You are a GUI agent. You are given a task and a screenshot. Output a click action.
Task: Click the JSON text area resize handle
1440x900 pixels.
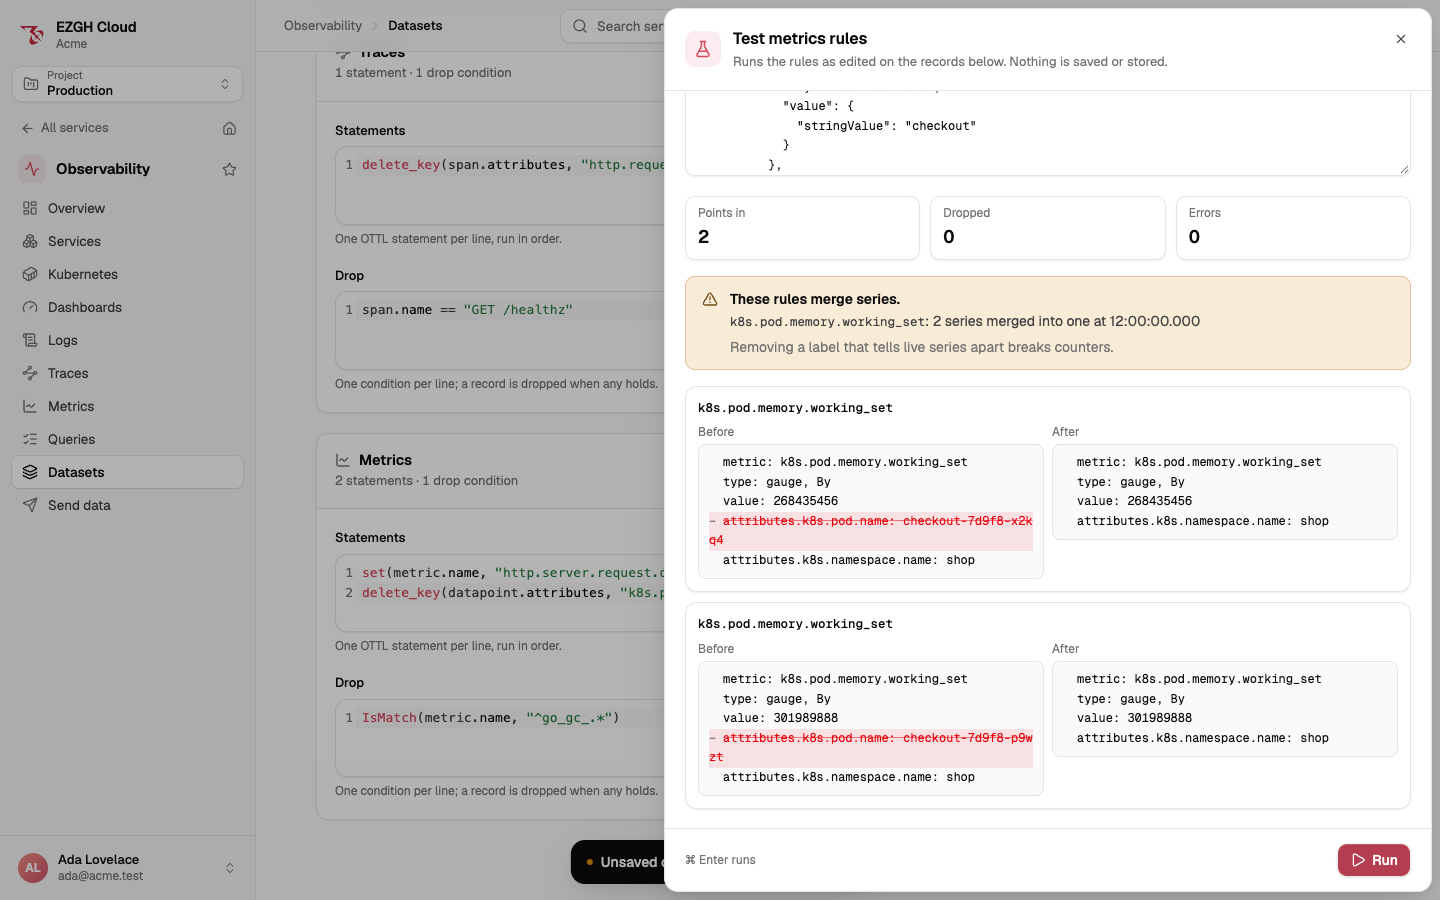click(1404, 169)
